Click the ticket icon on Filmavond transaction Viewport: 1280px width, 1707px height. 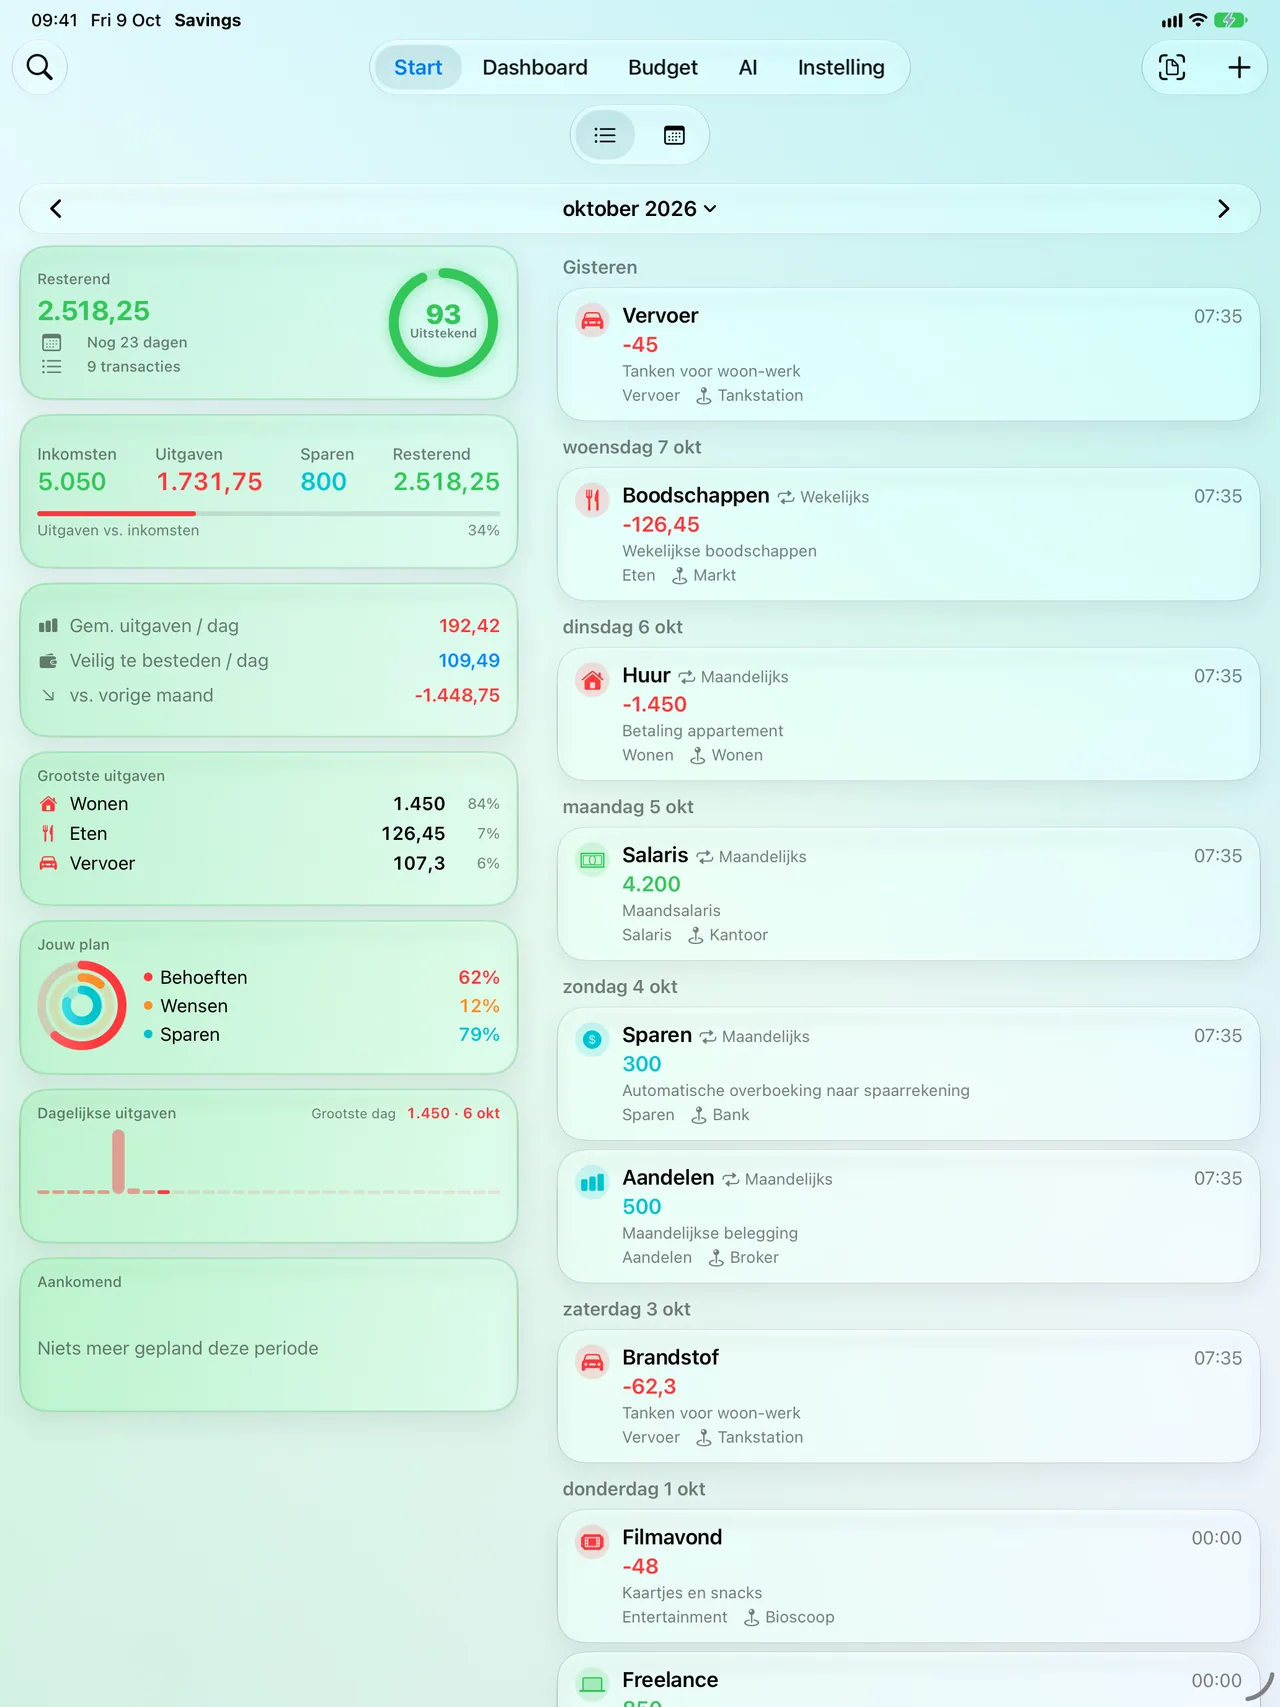tap(593, 1543)
